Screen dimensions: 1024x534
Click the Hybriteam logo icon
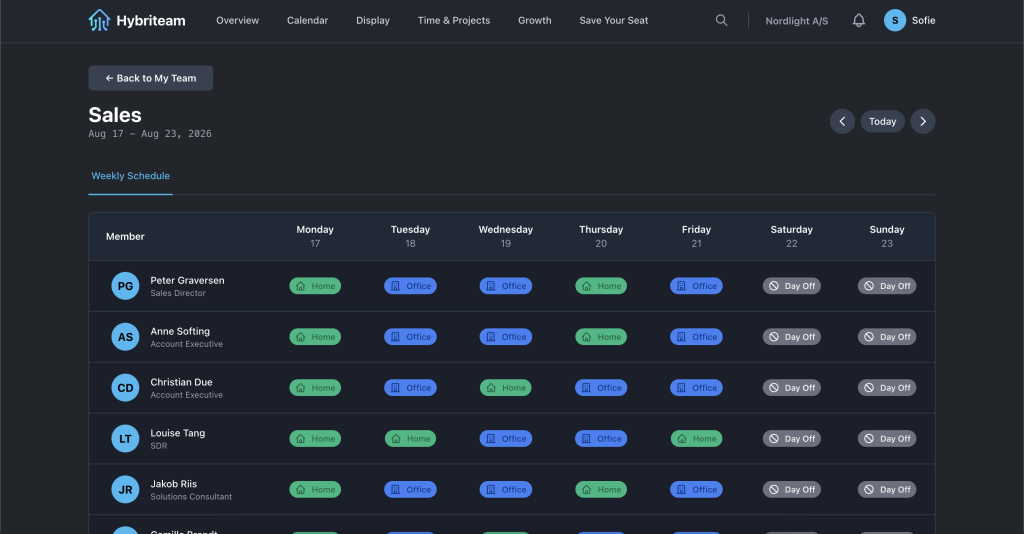click(x=99, y=20)
